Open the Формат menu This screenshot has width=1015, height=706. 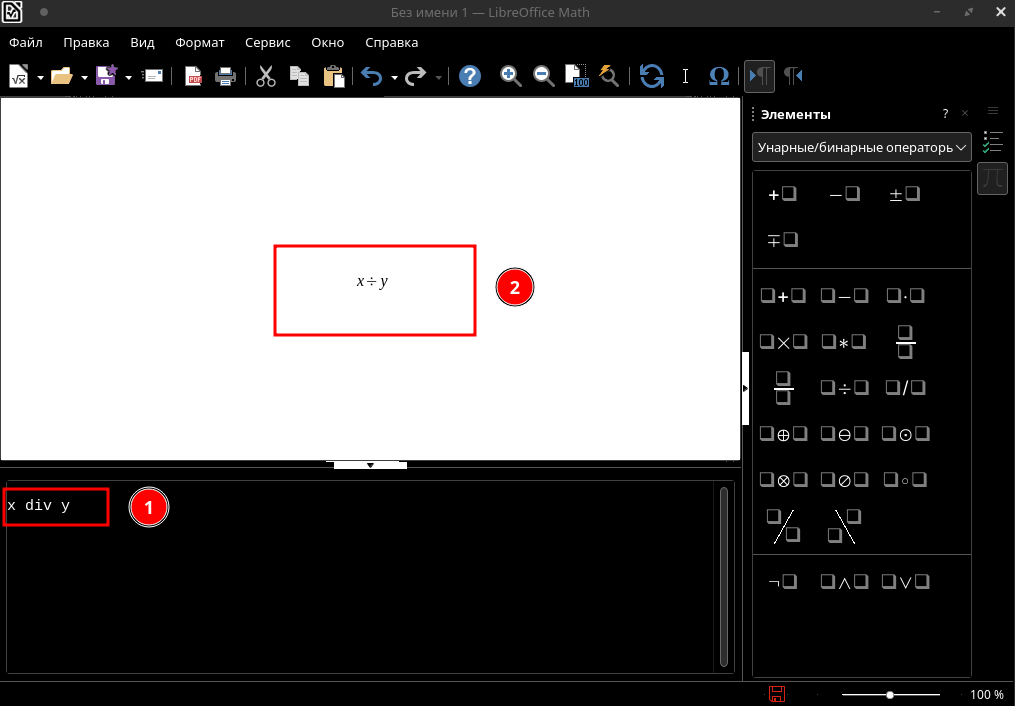pos(200,43)
